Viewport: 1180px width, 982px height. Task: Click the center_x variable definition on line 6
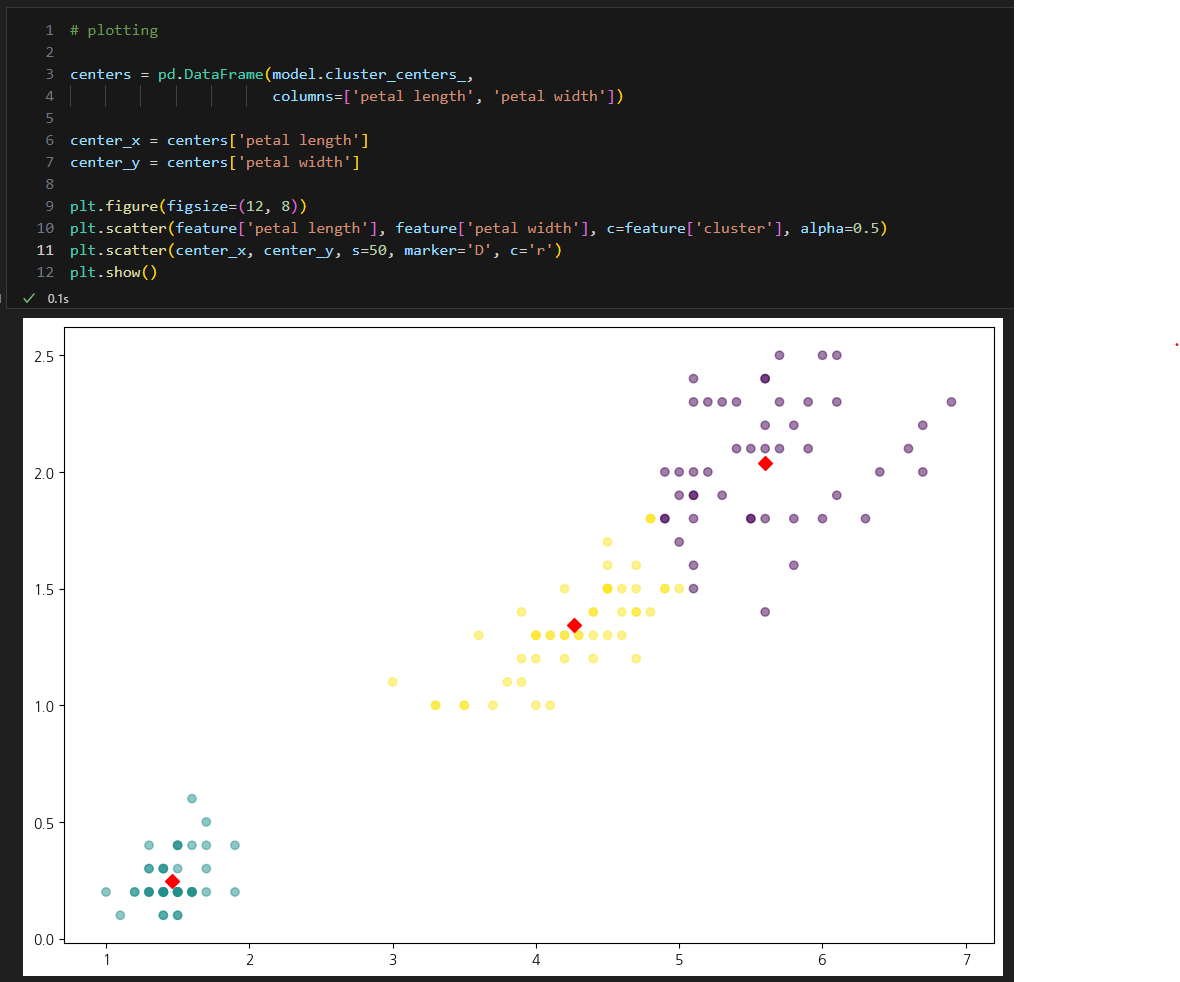click(105, 141)
